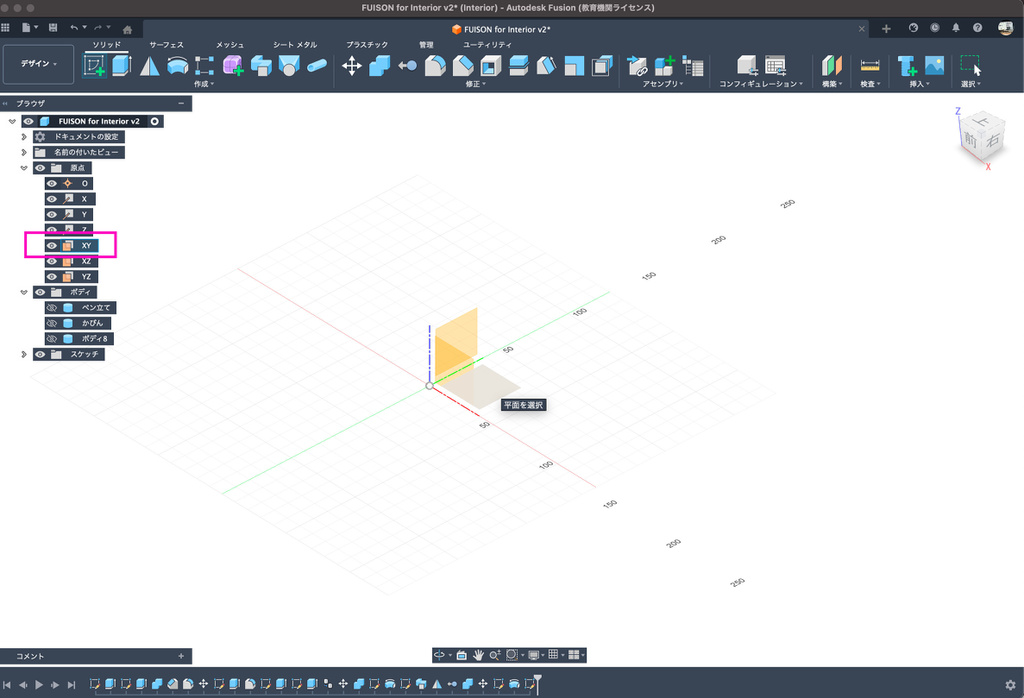Show the ペン立て body
This screenshot has width=1024, height=698.
[52, 307]
